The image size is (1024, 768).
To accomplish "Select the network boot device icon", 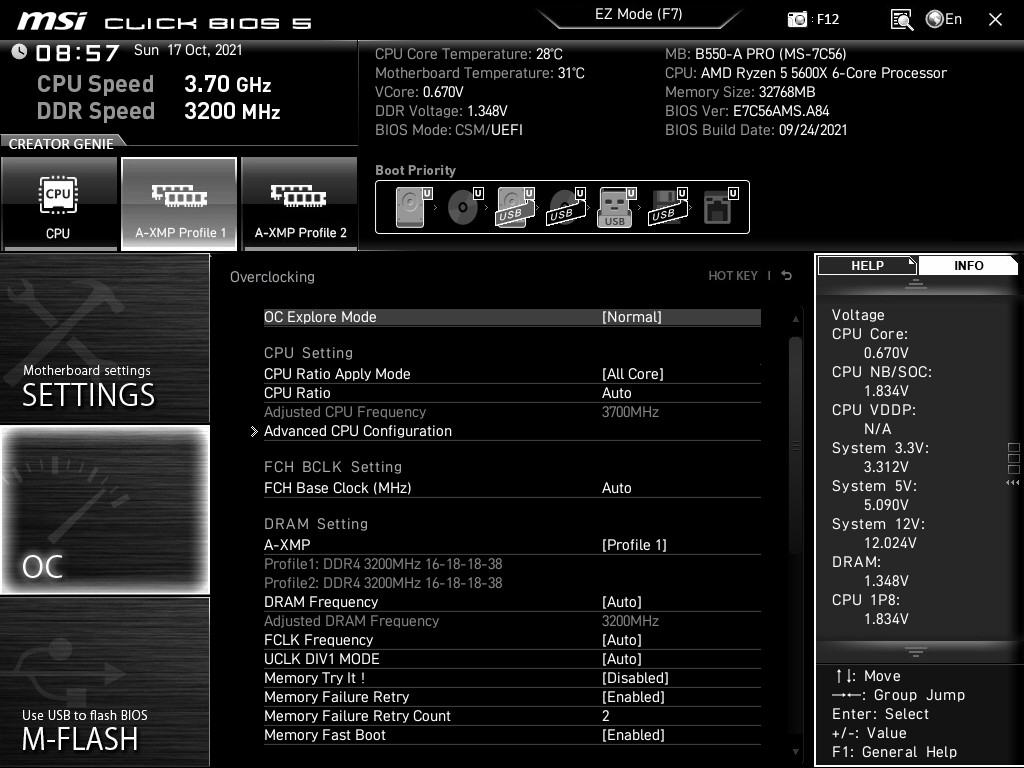I will 719,207.
